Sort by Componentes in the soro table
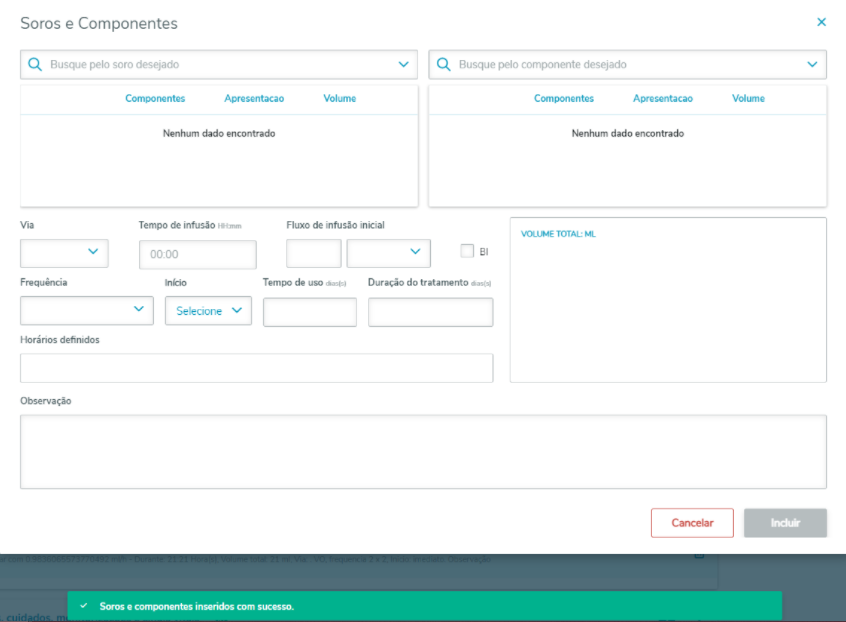Image resolution: width=846 pixels, height=622 pixels. click(155, 98)
